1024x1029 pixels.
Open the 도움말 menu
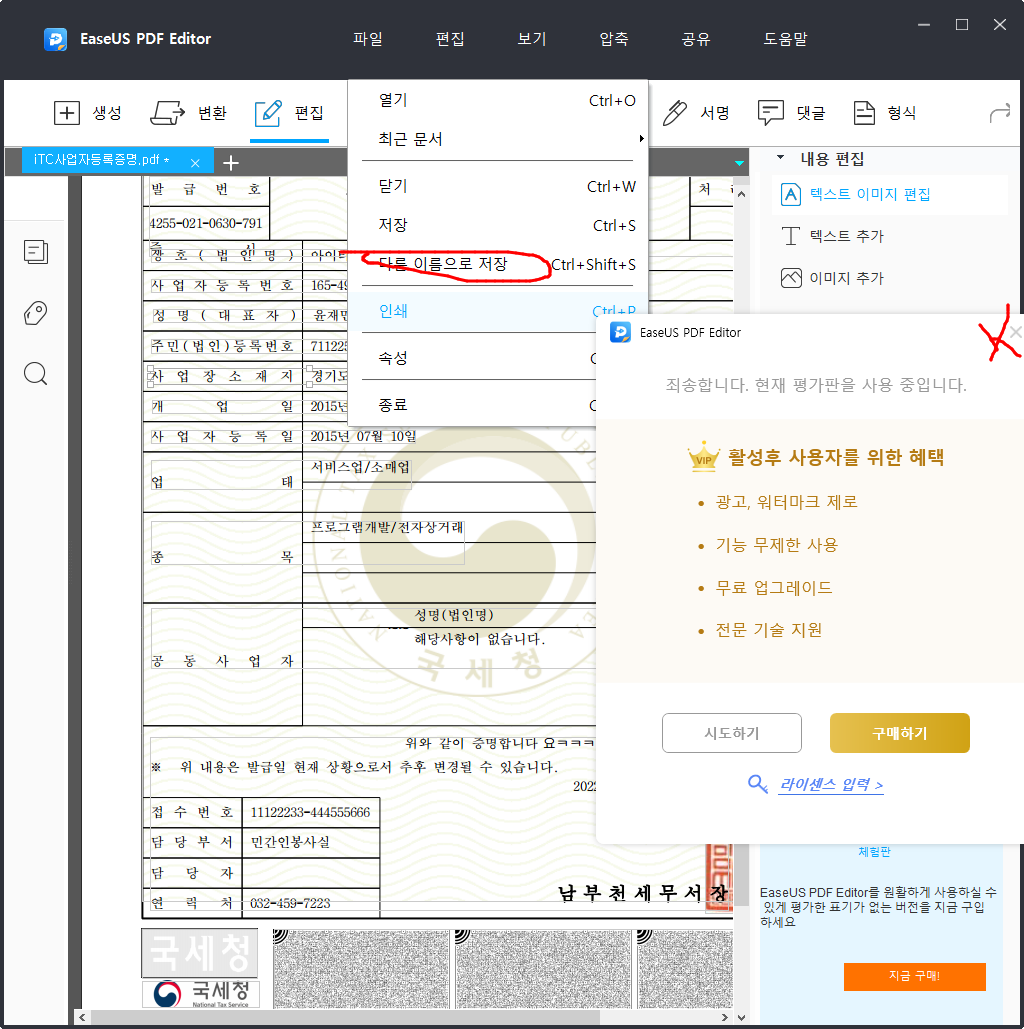pyautogui.click(x=786, y=39)
